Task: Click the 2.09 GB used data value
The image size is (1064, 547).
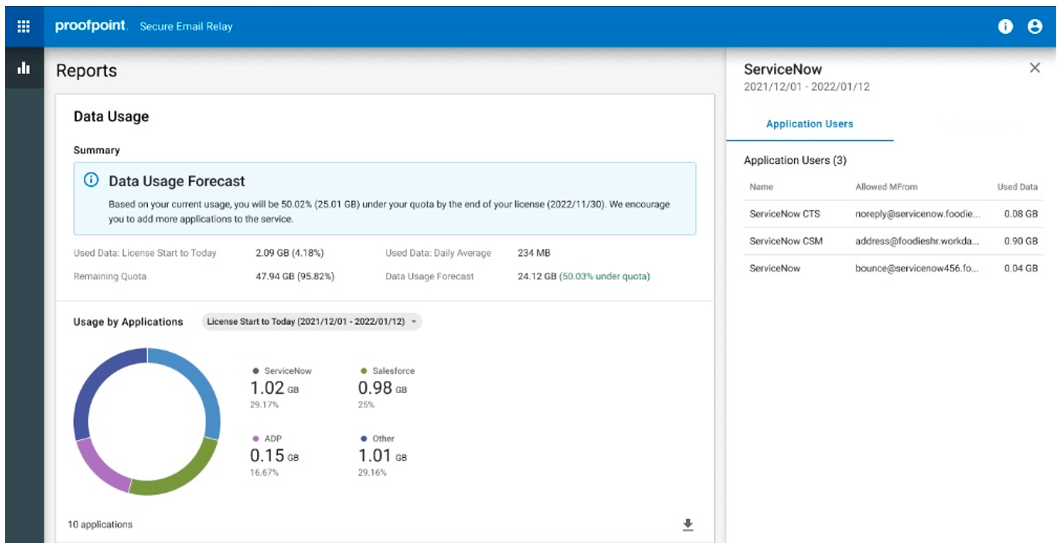Action: [x=289, y=252]
